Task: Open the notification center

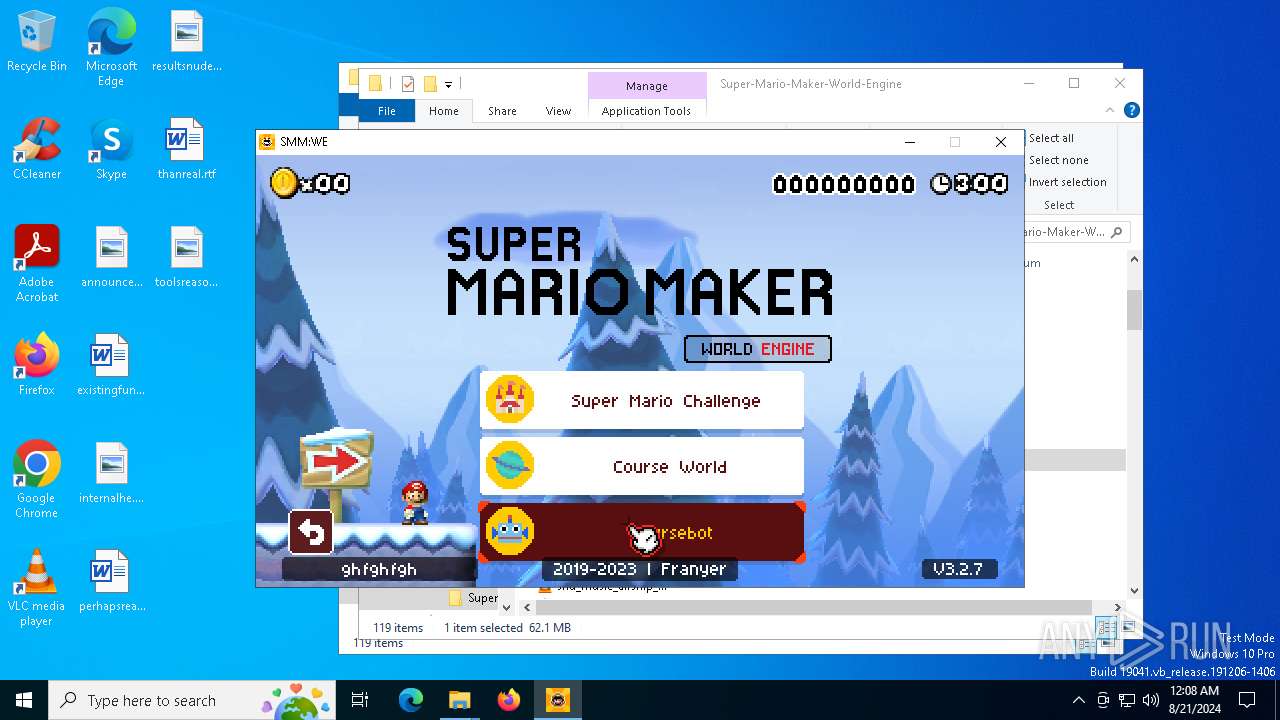Action: [1247, 700]
